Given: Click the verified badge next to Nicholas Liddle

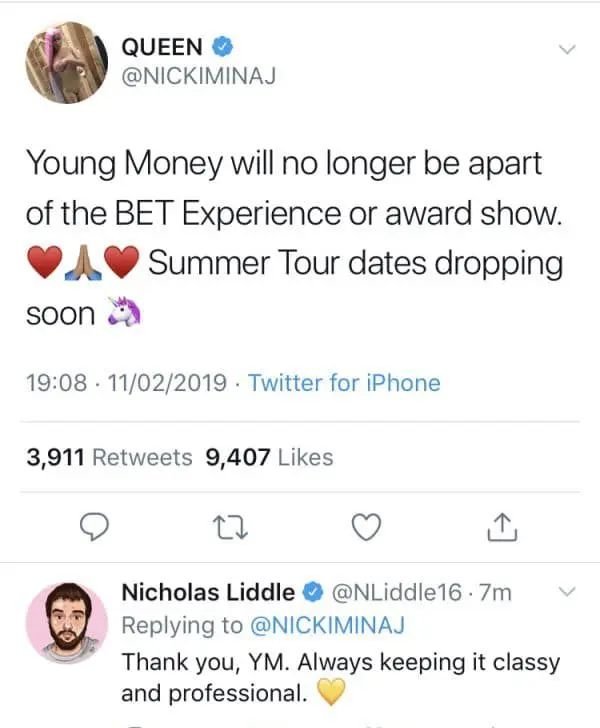Looking at the screenshot, I should point(312,593).
